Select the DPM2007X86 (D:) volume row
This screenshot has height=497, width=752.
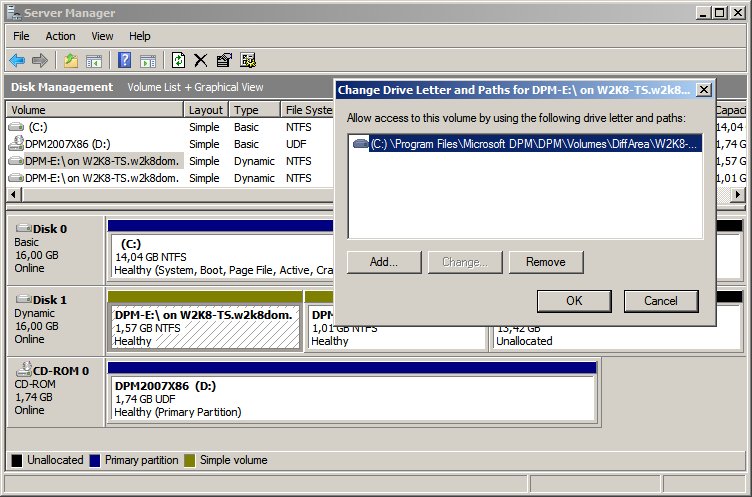click(x=170, y=144)
